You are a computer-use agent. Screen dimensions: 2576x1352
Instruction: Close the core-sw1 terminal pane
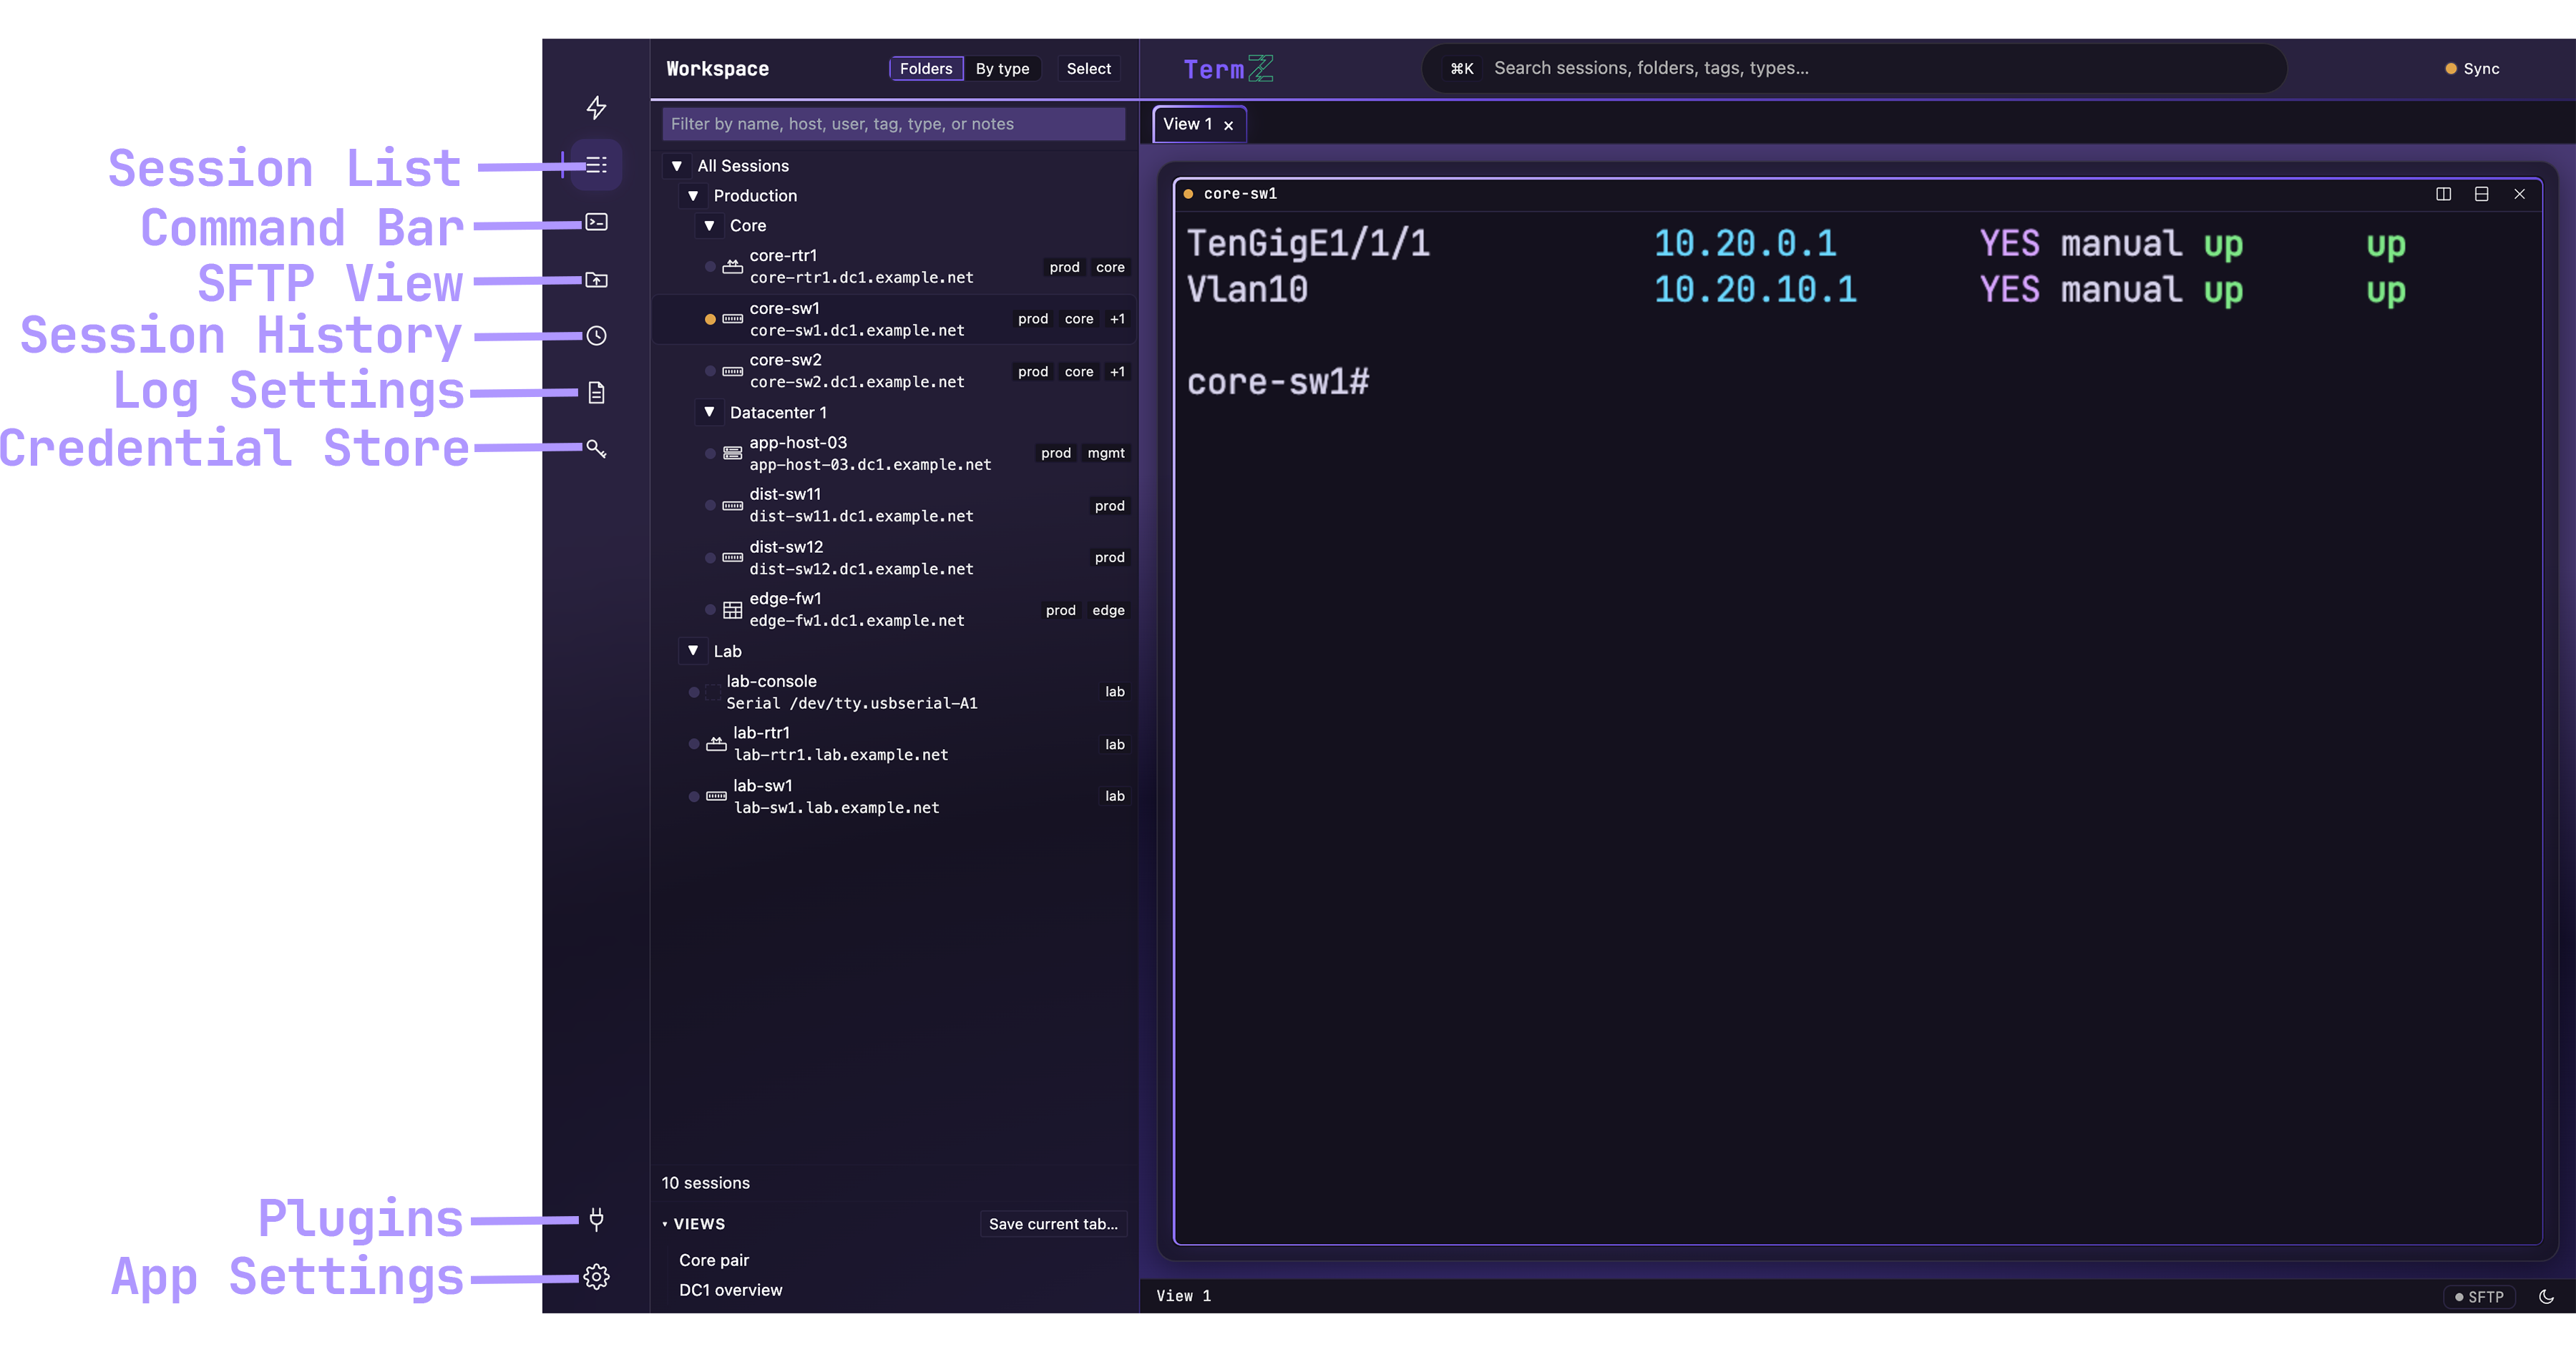pos(2519,194)
